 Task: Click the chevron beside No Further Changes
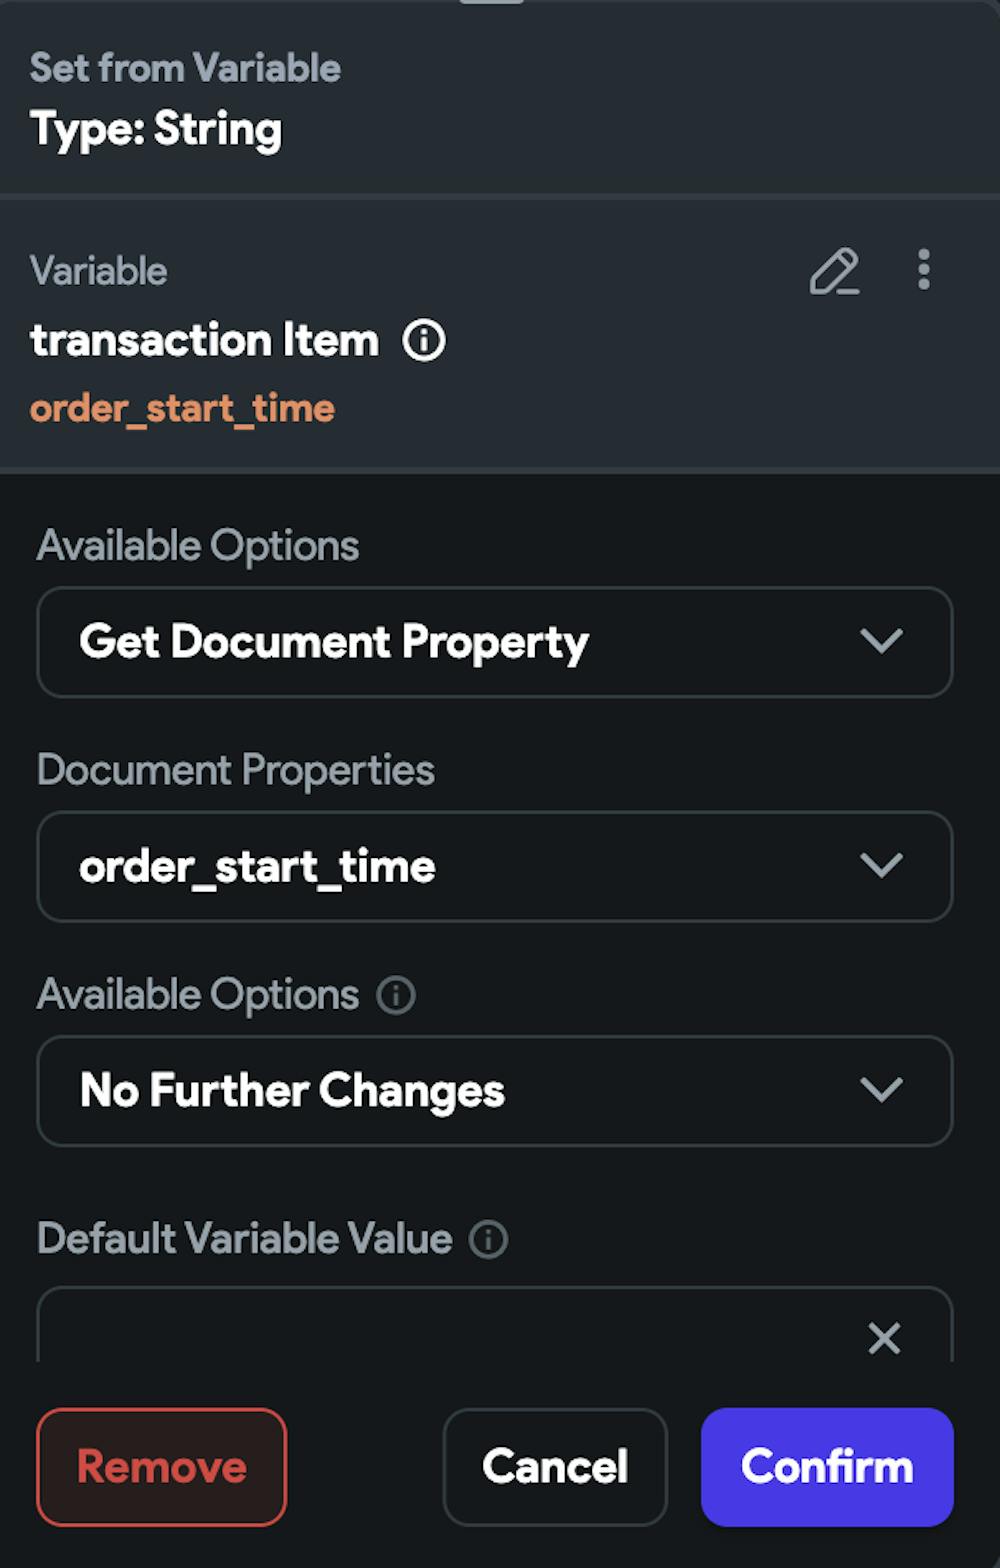point(881,1090)
